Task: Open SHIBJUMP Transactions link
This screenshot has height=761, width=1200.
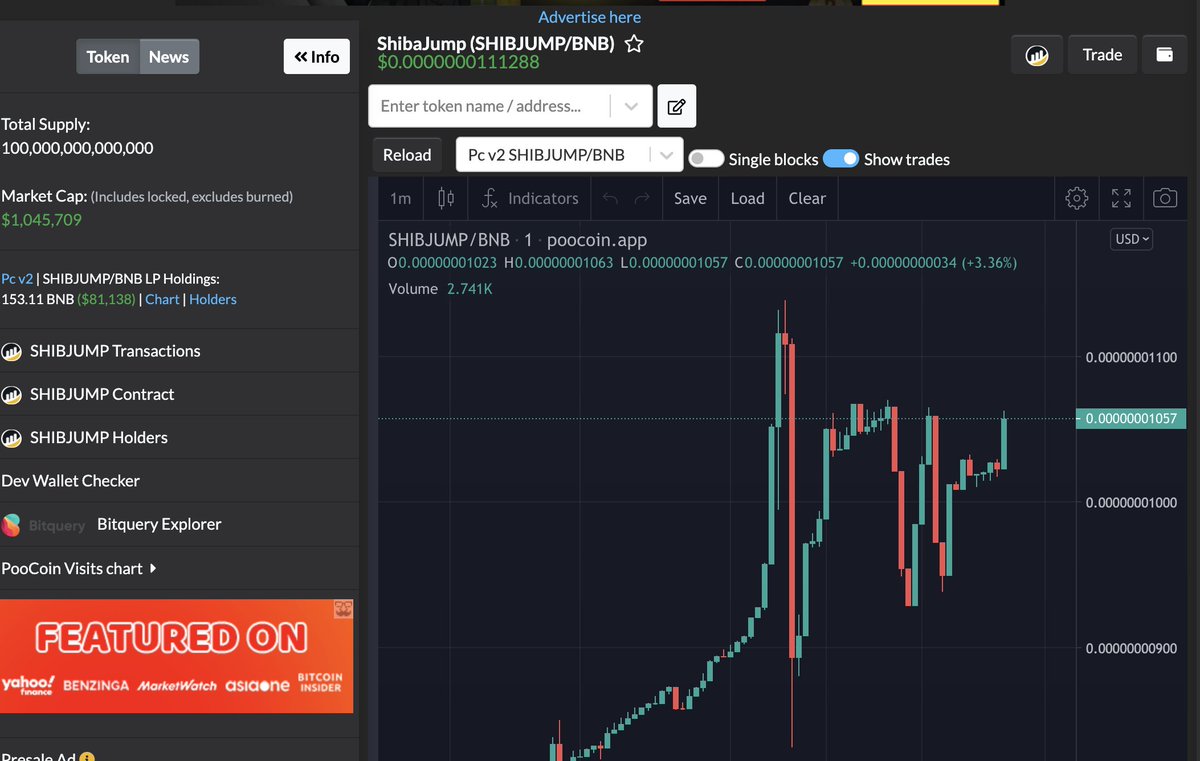Action: point(115,351)
